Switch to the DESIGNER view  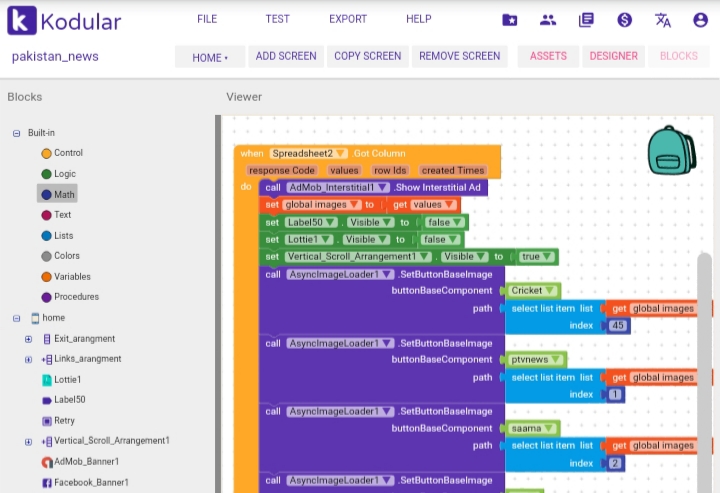click(x=613, y=56)
